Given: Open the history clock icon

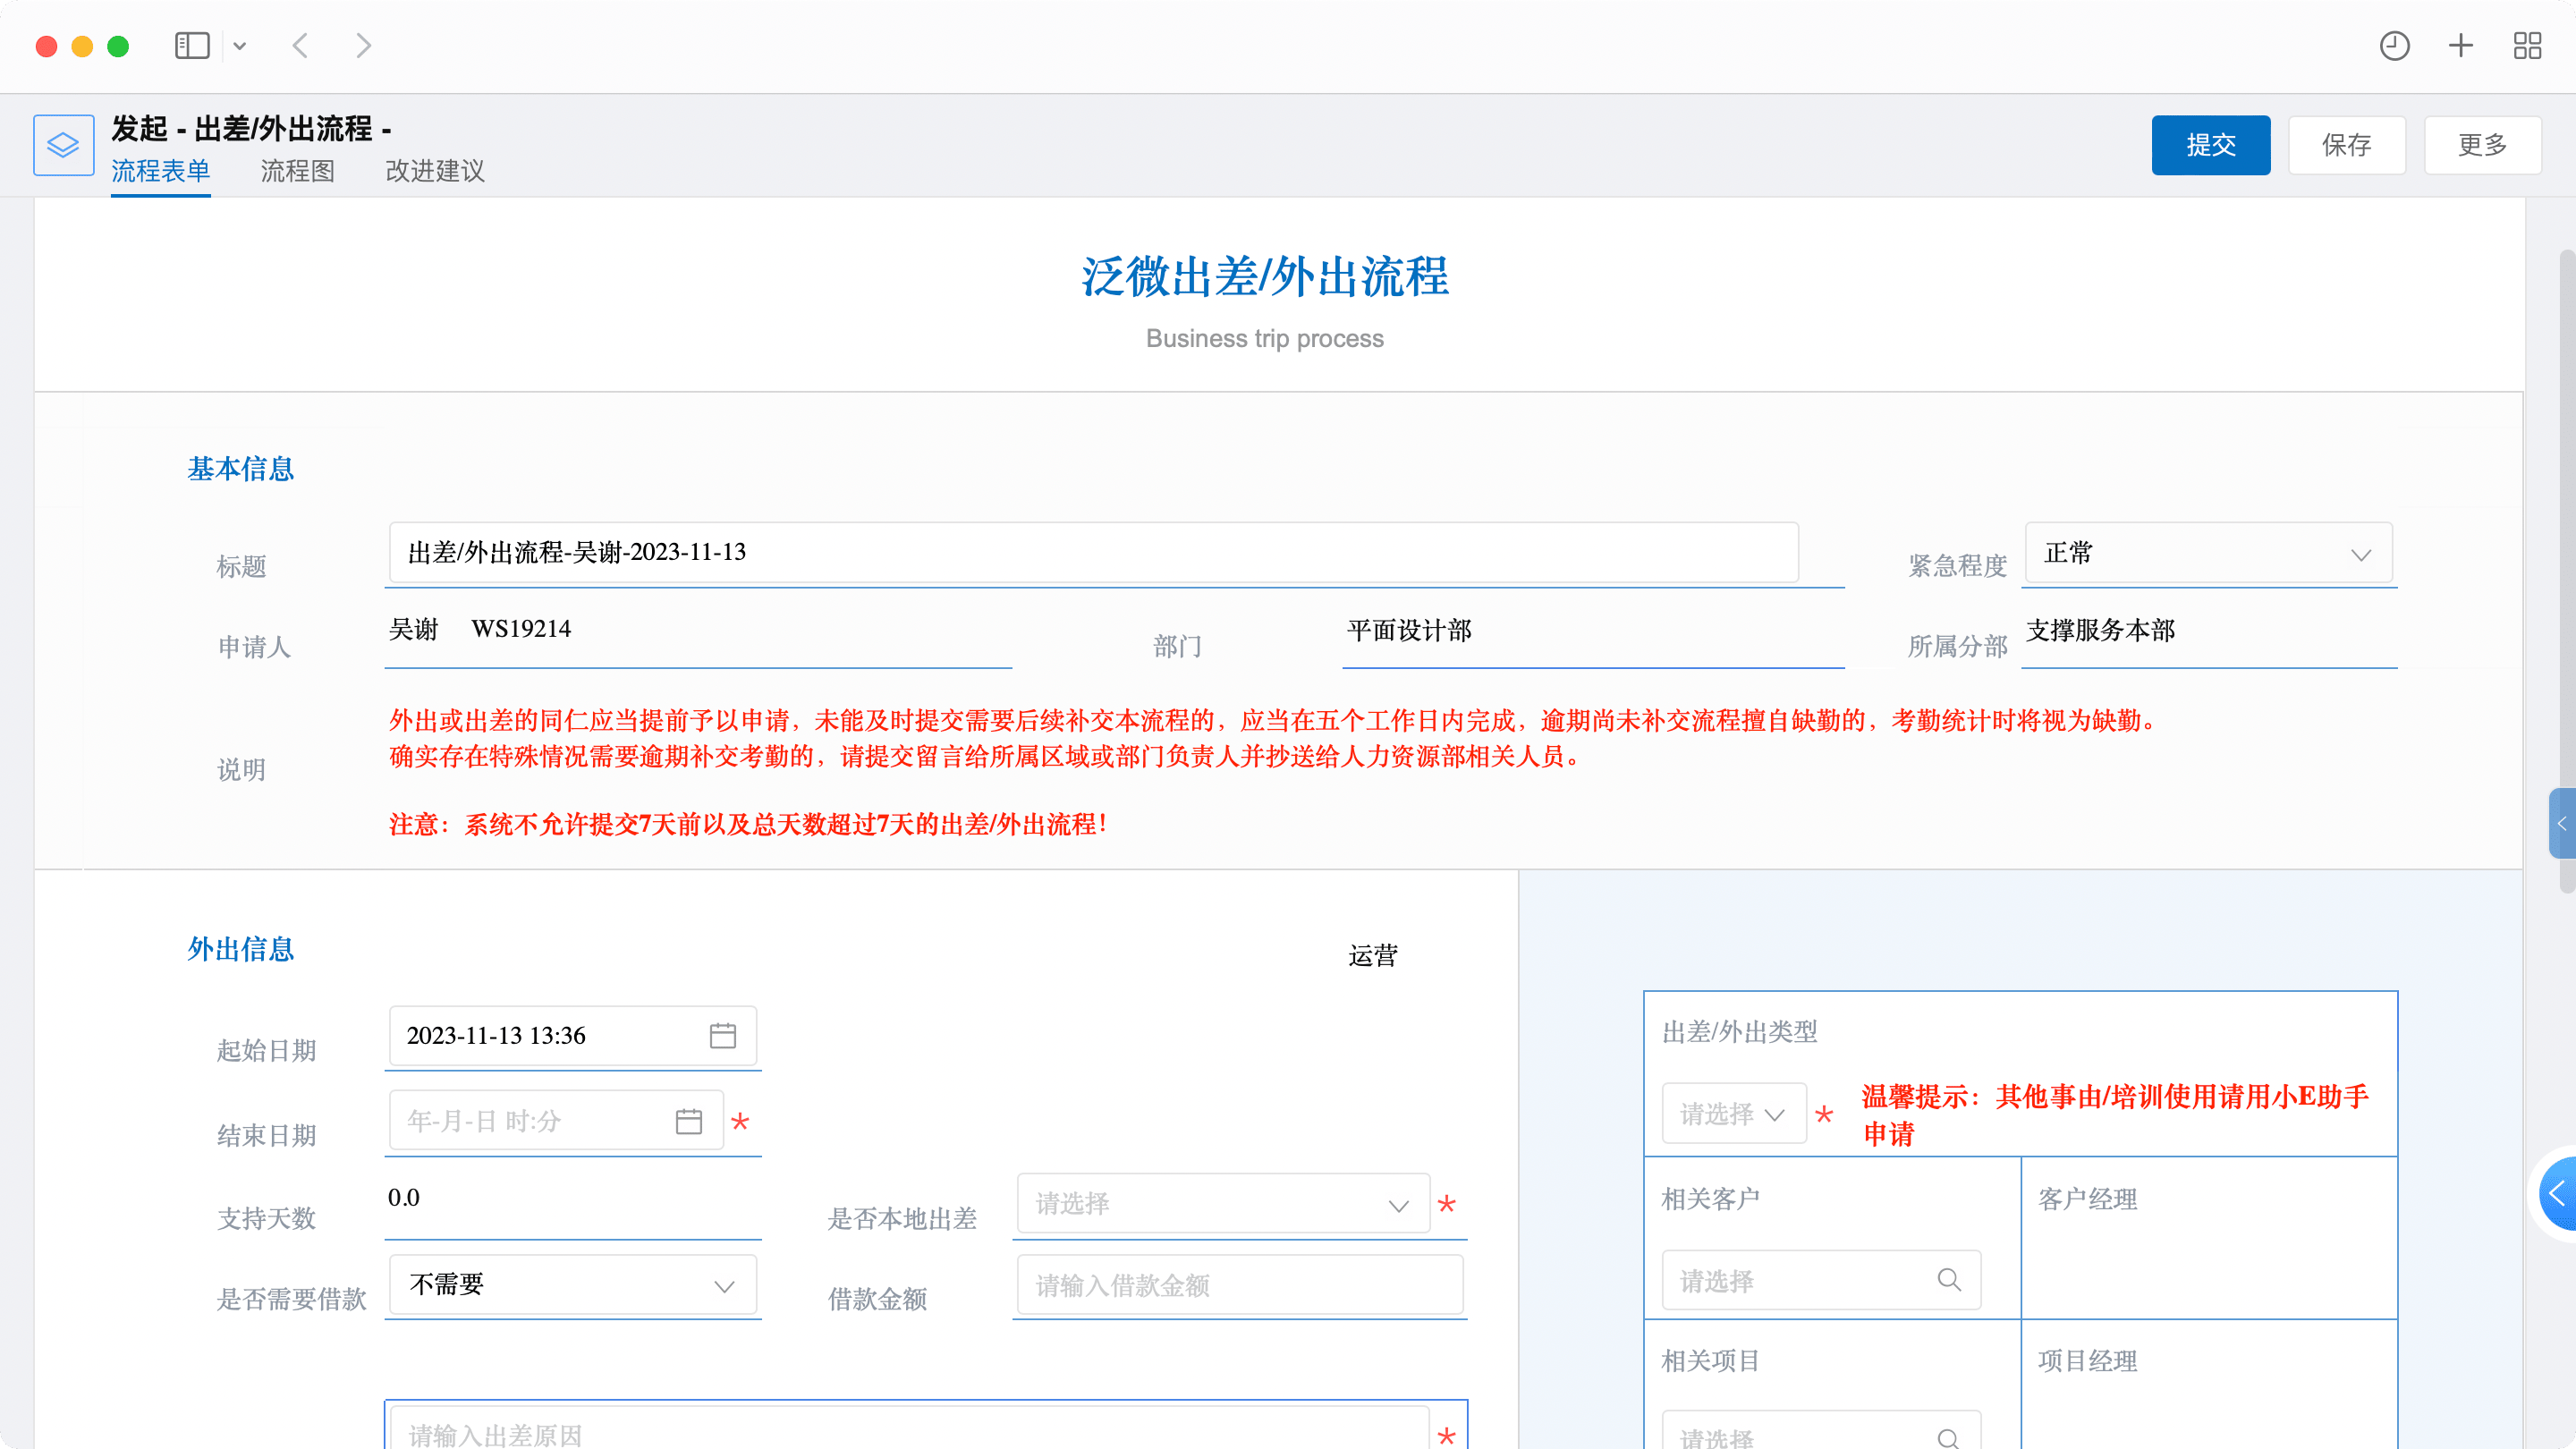Looking at the screenshot, I should 2394,46.
